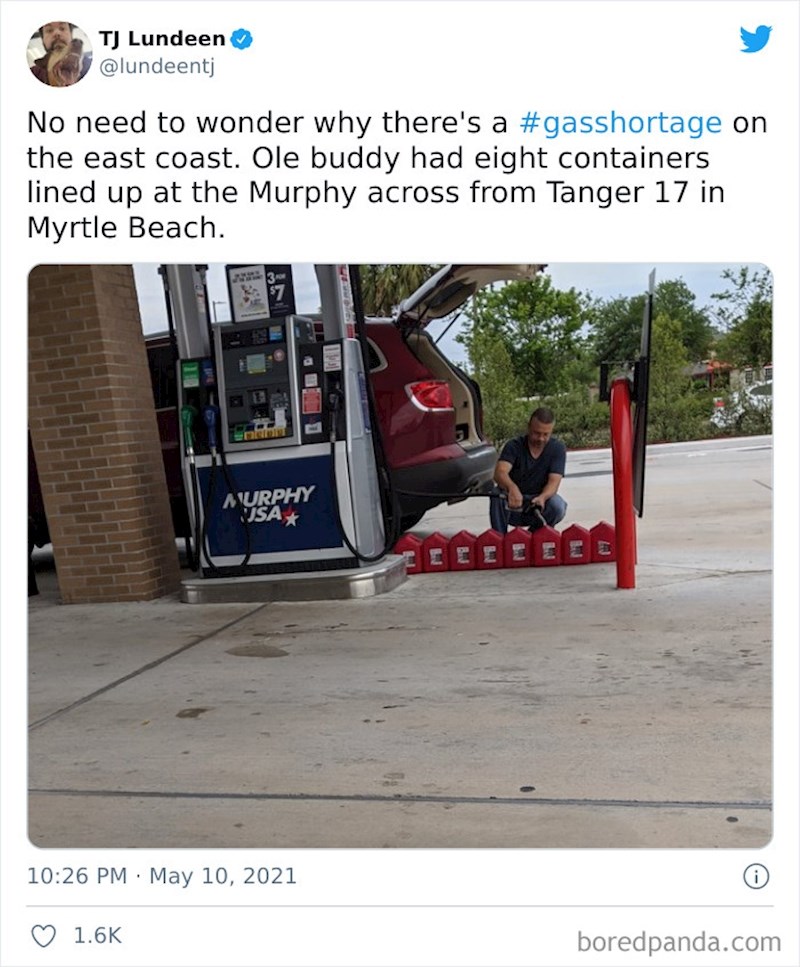Viewport: 800px width, 967px height.
Task: Click the brick pillar in the photo
Action: (99, 433)
